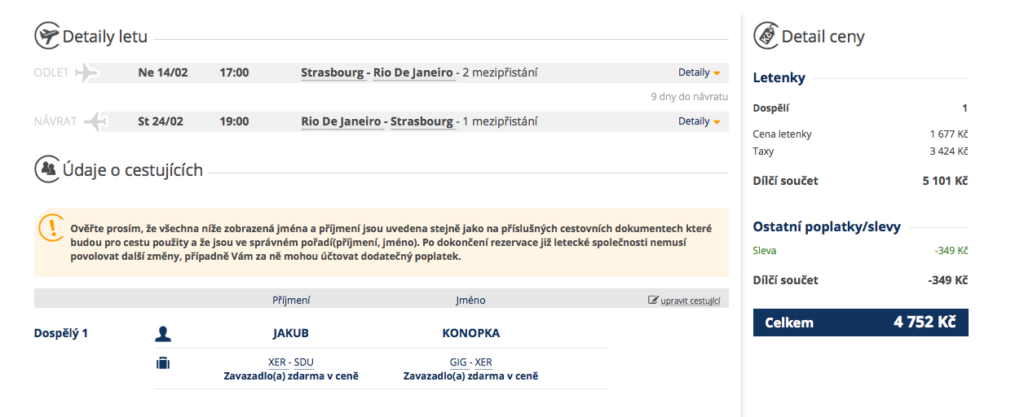Click the Celkem total price bar

(860, 322)
